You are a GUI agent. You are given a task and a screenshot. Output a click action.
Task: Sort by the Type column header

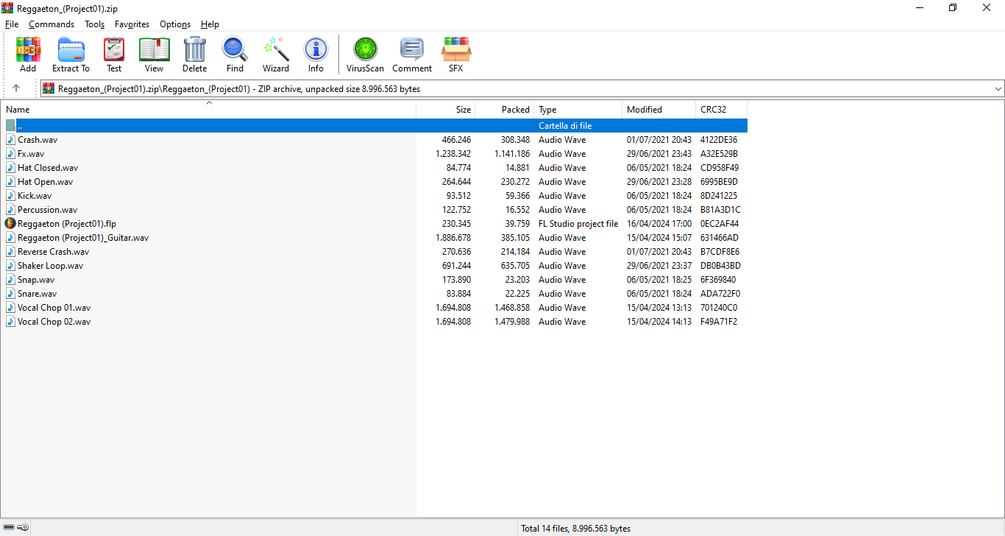click(578, 110)
